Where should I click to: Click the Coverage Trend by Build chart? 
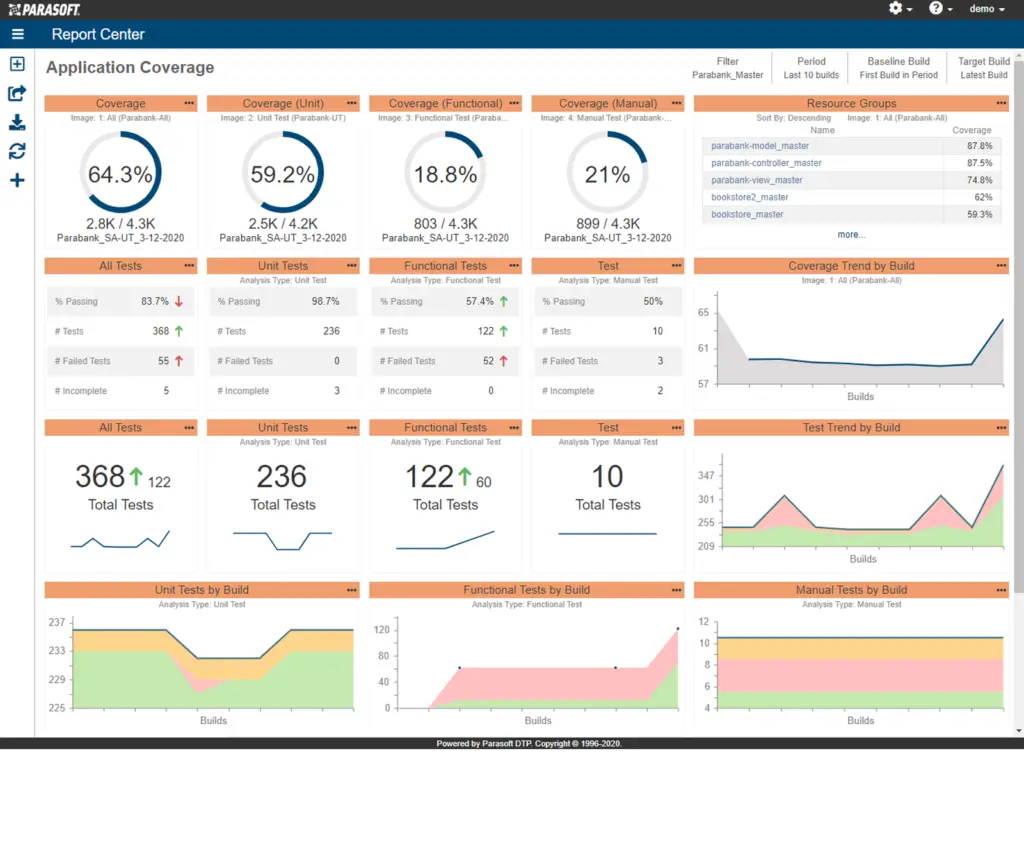point(859,339)
